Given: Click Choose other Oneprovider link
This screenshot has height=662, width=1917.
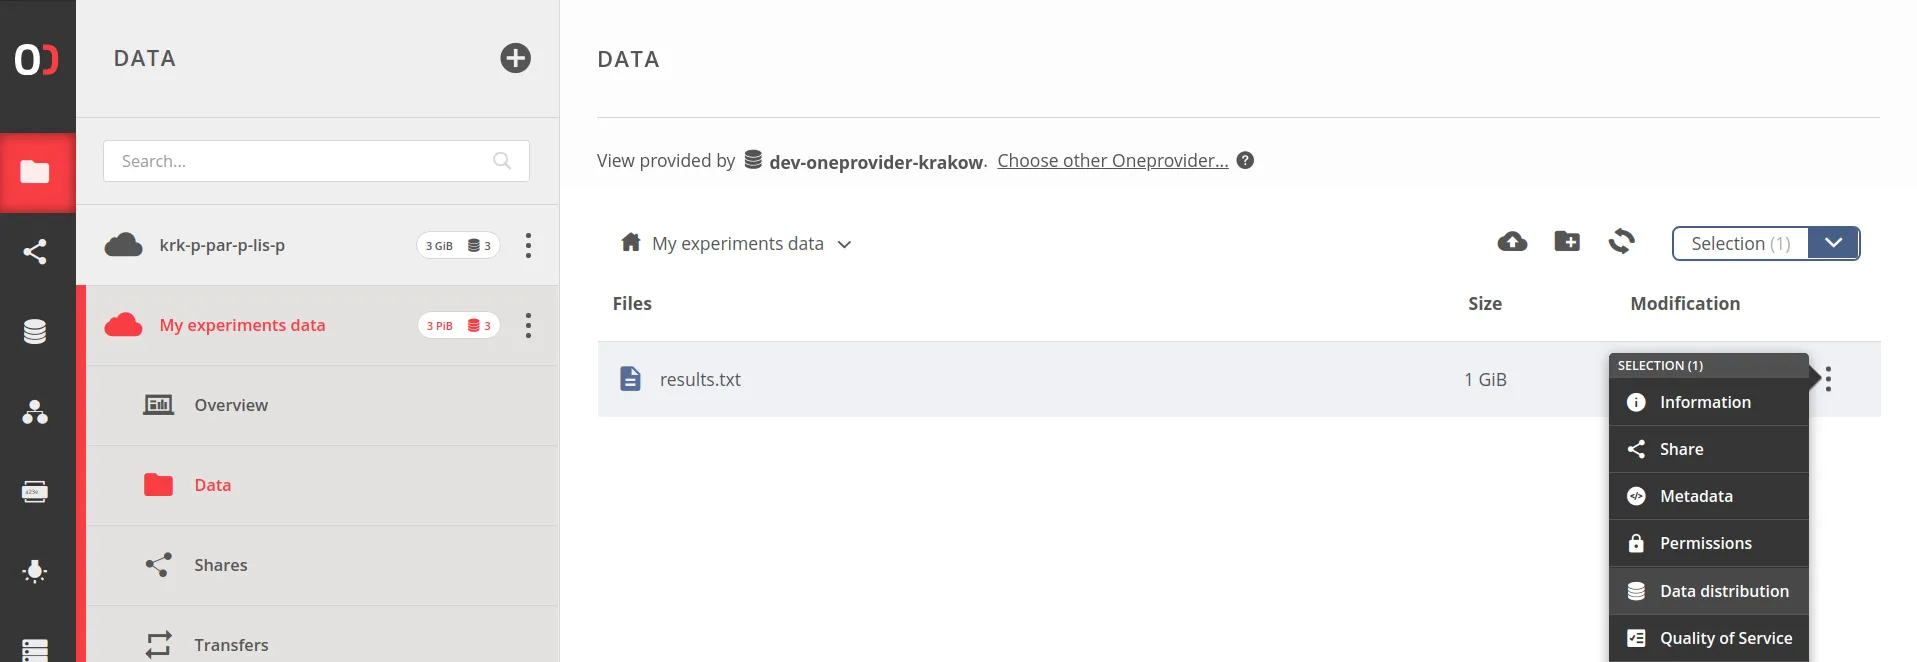Looking at the screenshot, I should pos(1112,161).
